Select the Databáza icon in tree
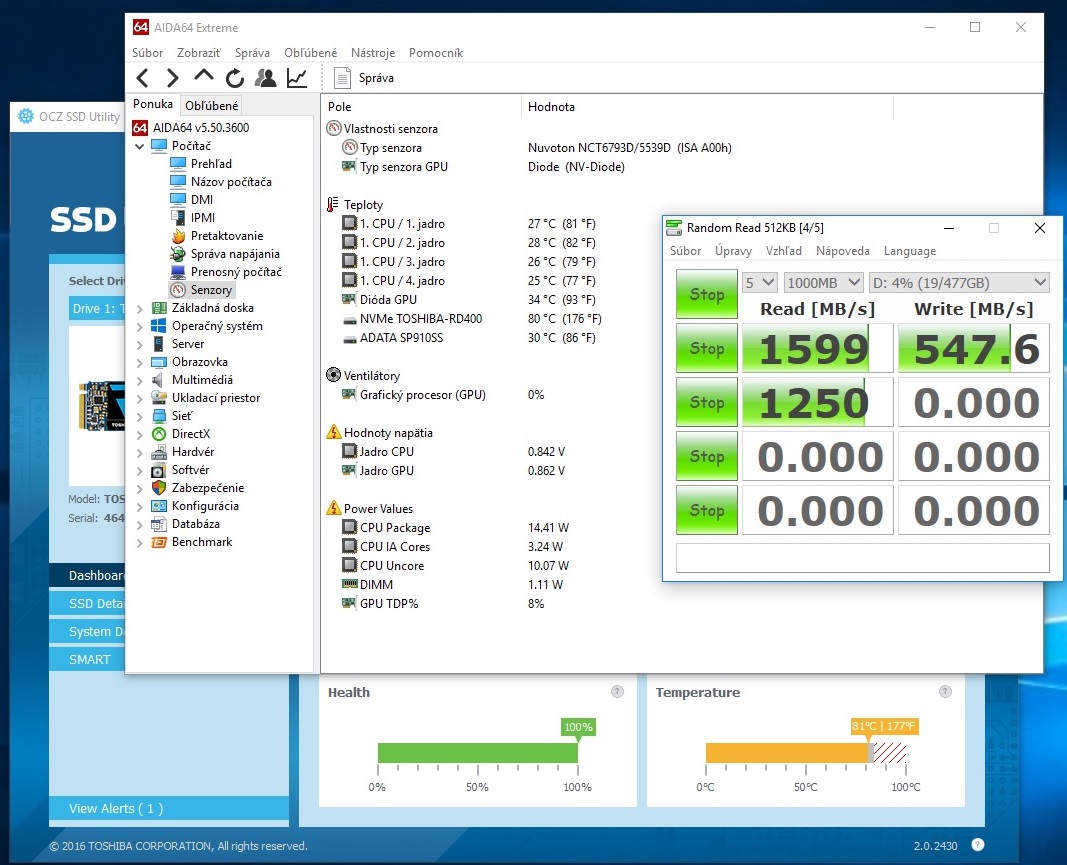This screenshot has width=1067, height=865. pos(159,524)
